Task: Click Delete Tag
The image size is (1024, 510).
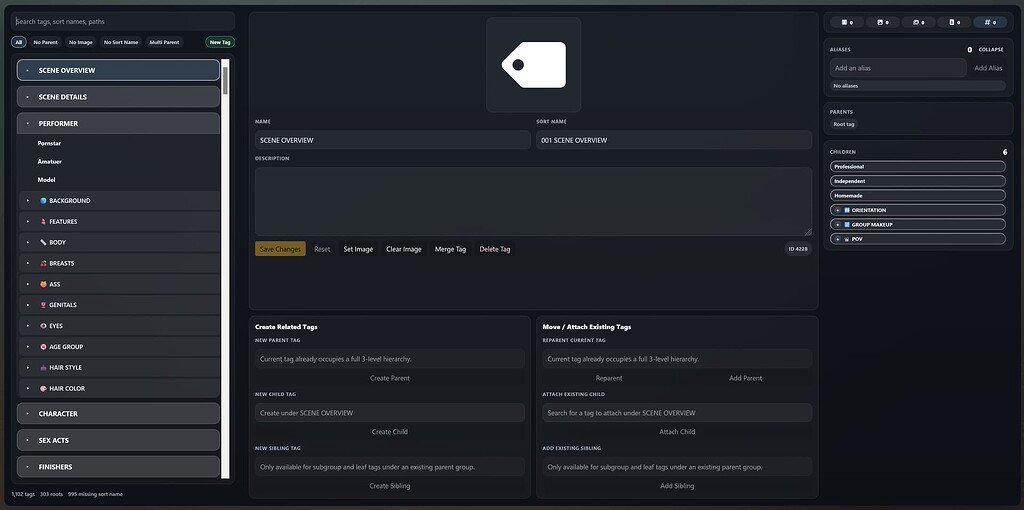Action: (495, 249)
